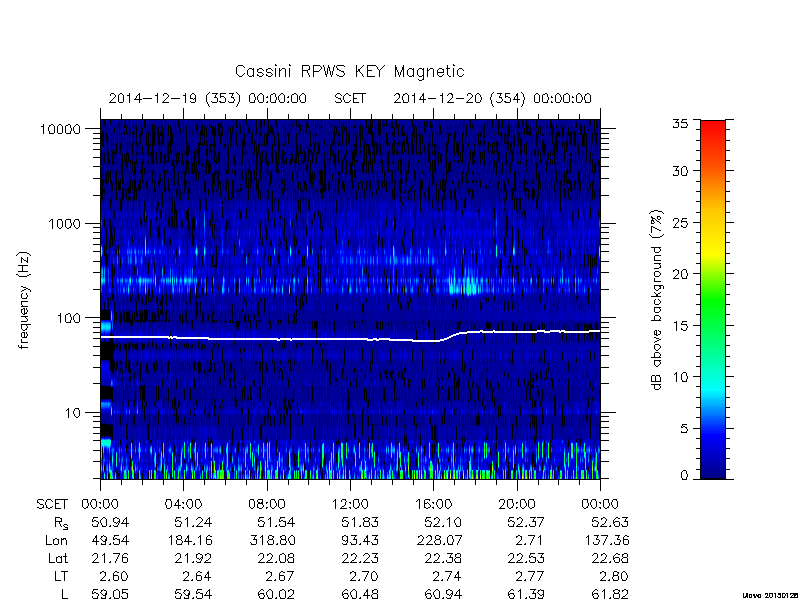Click the Lat value 22.68
Screen dimensions: 800x600
click(610, 558)
